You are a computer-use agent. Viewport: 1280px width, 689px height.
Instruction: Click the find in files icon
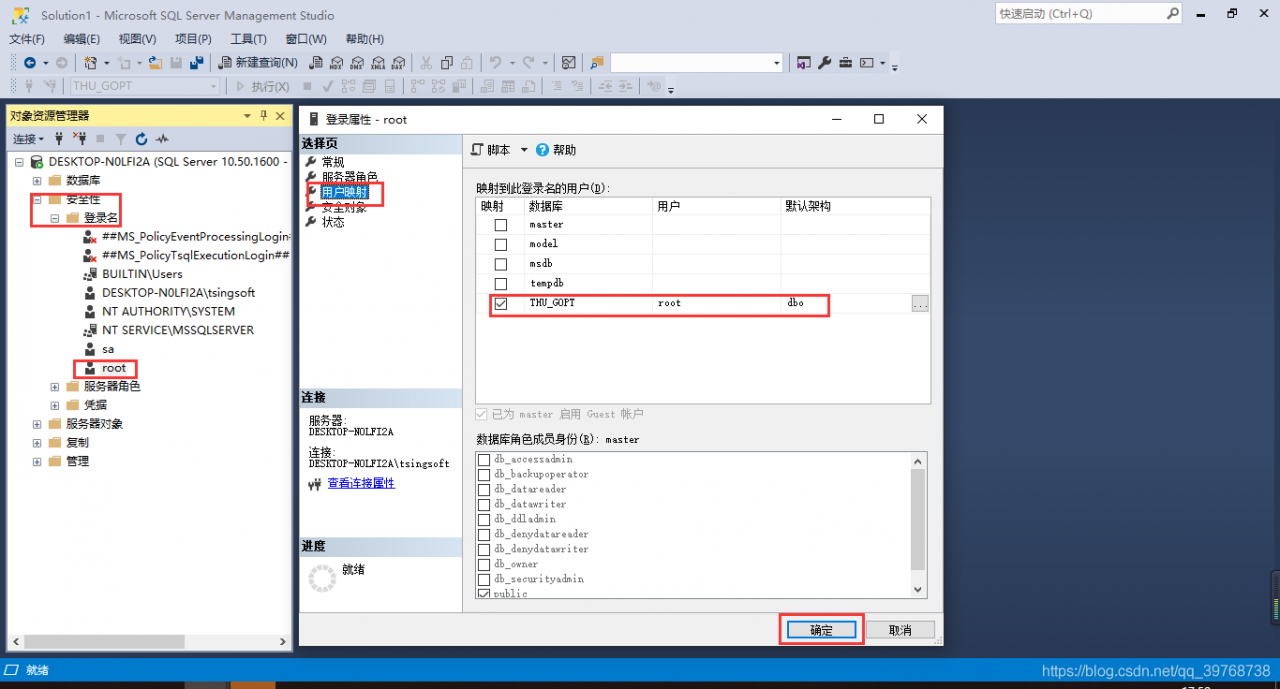tap(597, 62)
